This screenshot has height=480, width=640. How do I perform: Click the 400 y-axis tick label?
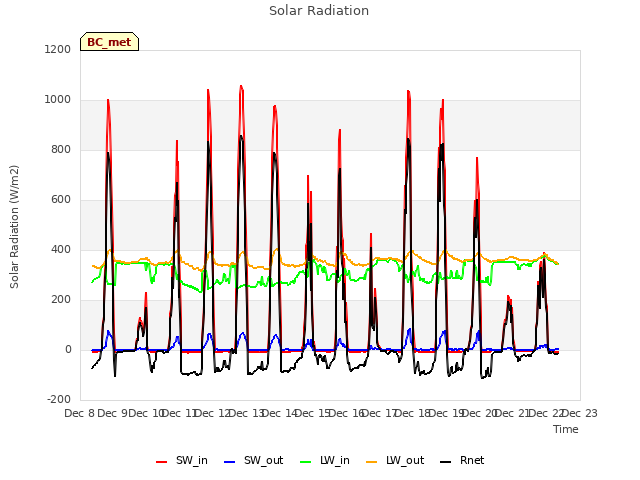[61, 250]
